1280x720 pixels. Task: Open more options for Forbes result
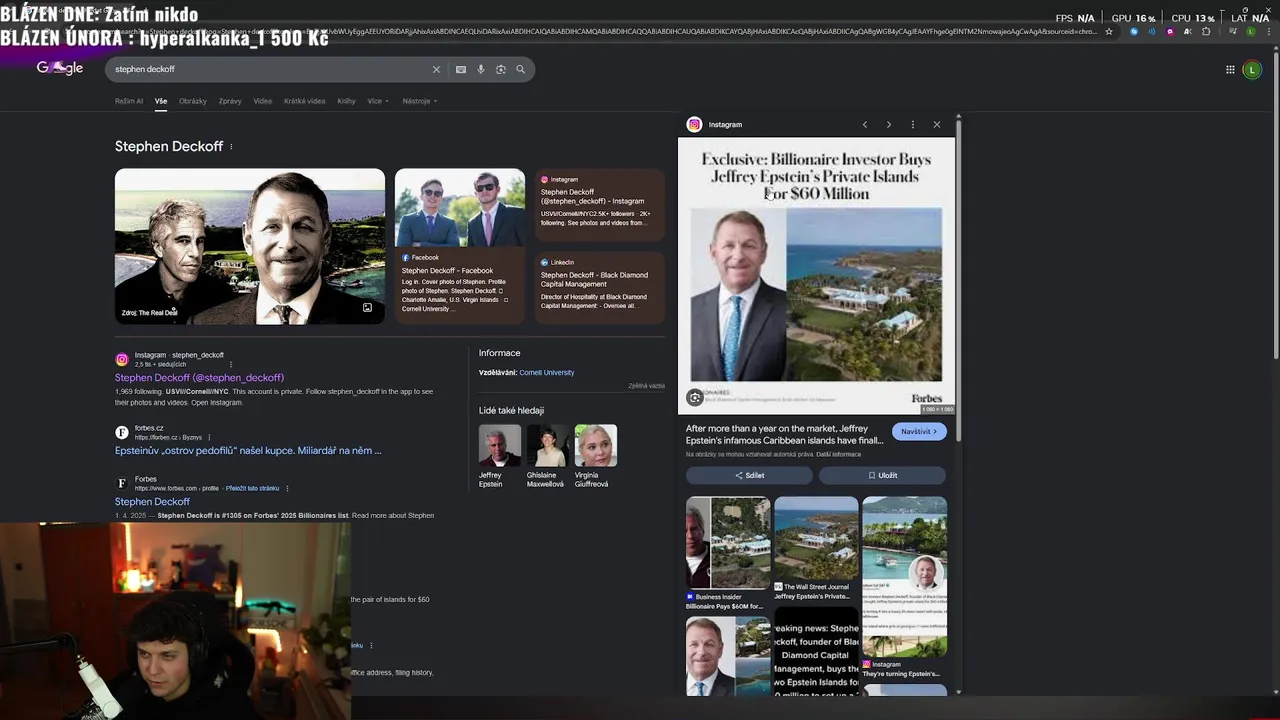[x=287, y=488]
